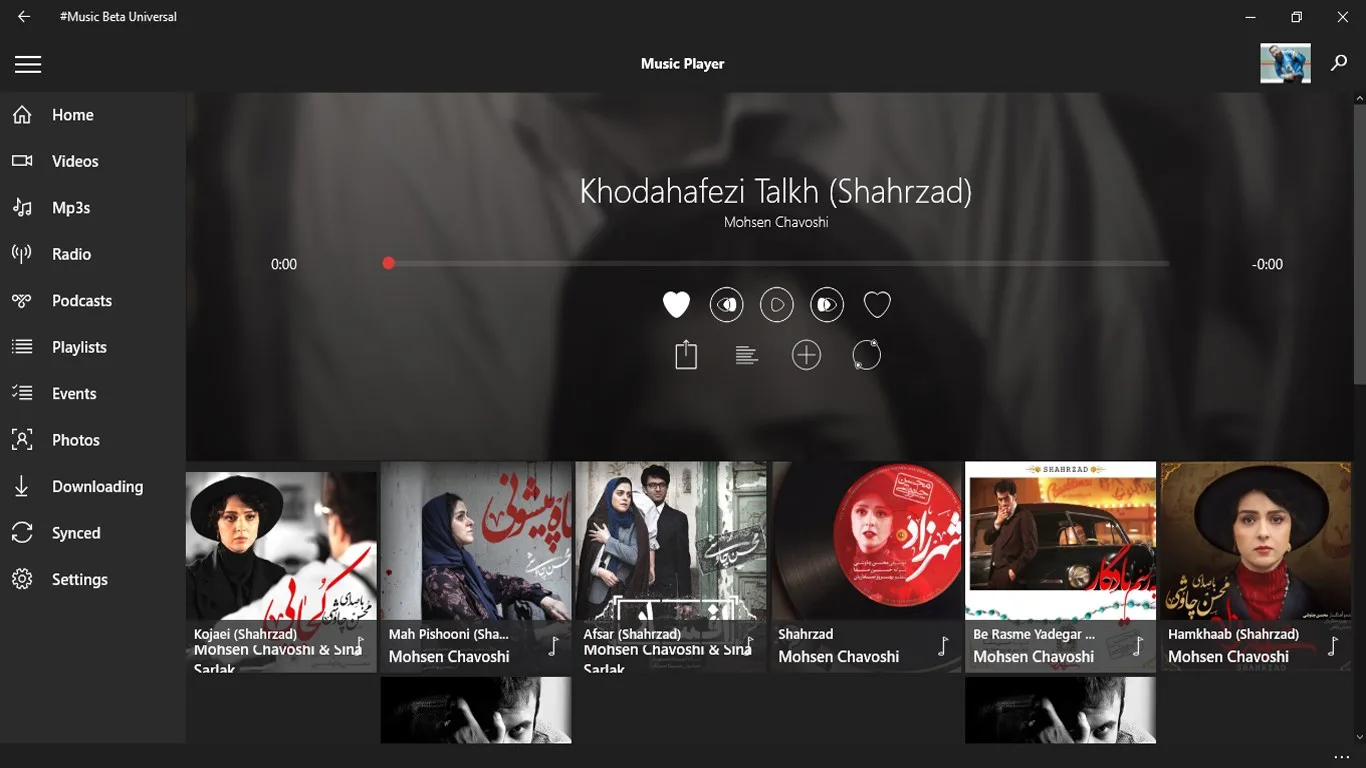This screenshot has height=768, width=1366.
Task: Click the vertical scrollbar thumb
Action: (x=1359, y=245)
